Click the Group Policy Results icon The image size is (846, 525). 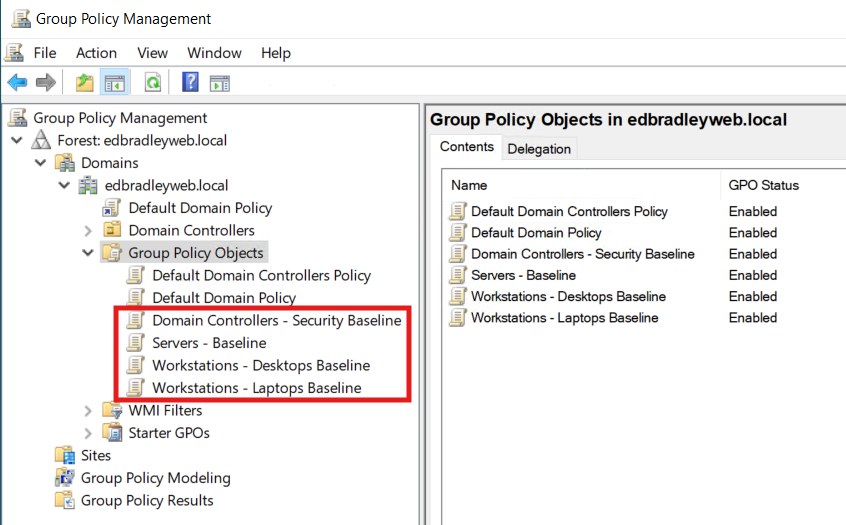65,500
